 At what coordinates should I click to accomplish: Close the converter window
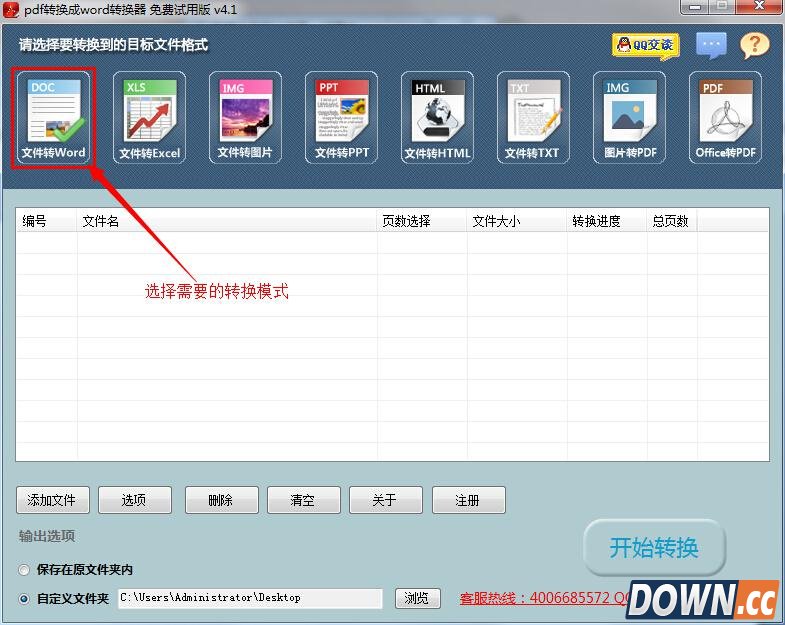click(x=758, y=7)
